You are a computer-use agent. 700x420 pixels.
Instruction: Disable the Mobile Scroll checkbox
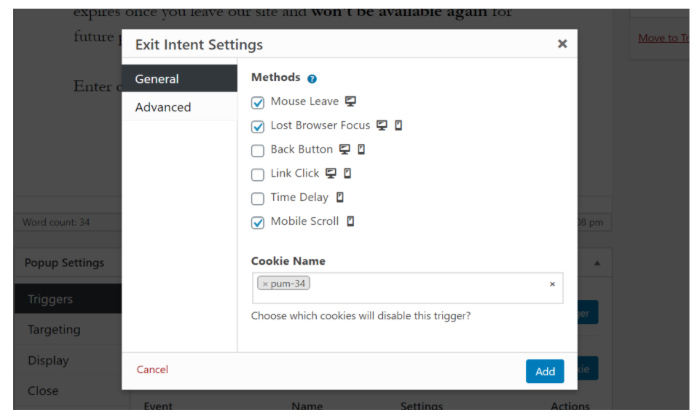[x=258, y=222]
